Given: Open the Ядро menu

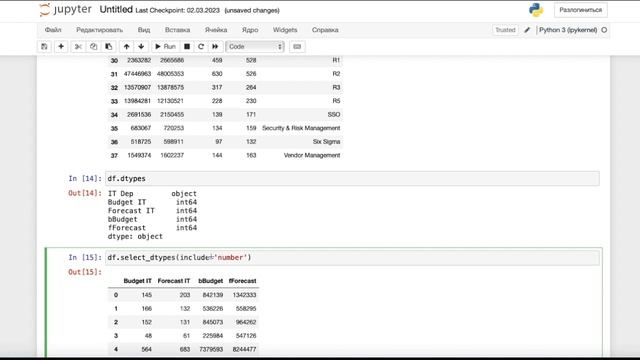Looking at the screenshot, I should 250,30.
